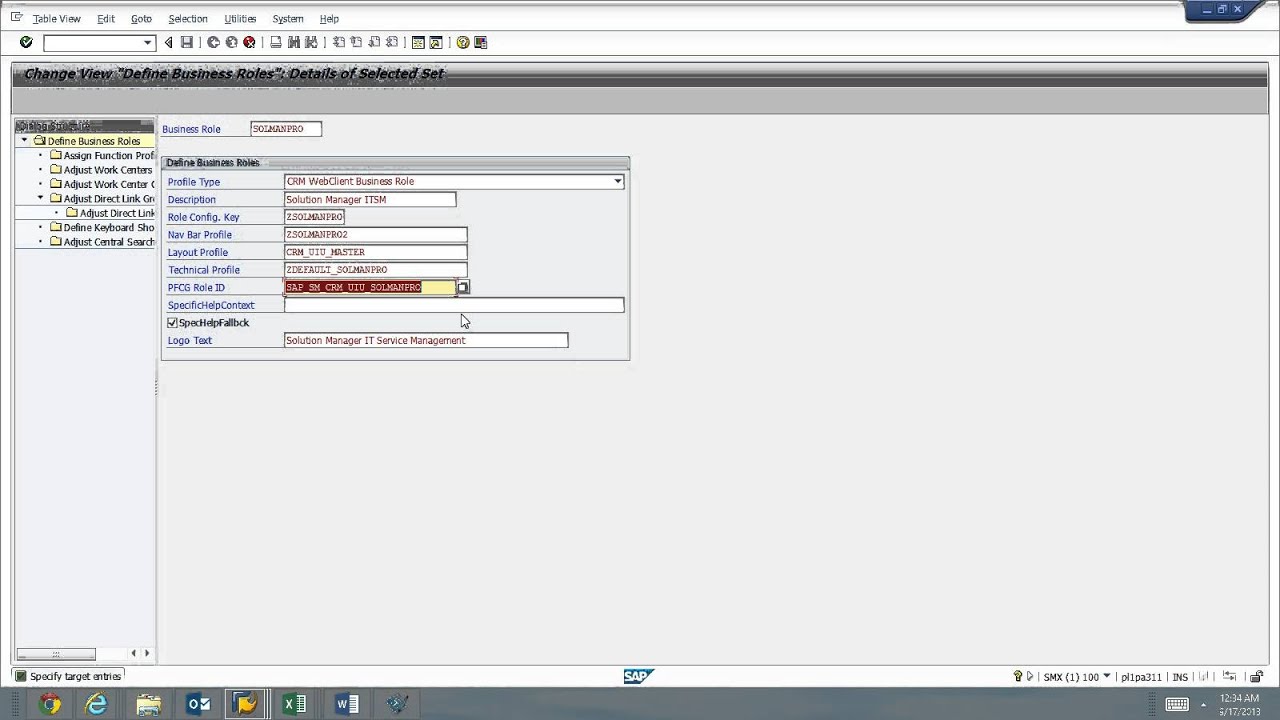Viewport: 1280px width, 720px height.
Task: Click the SpecificHelpContext input field
Action: point(454,305)
